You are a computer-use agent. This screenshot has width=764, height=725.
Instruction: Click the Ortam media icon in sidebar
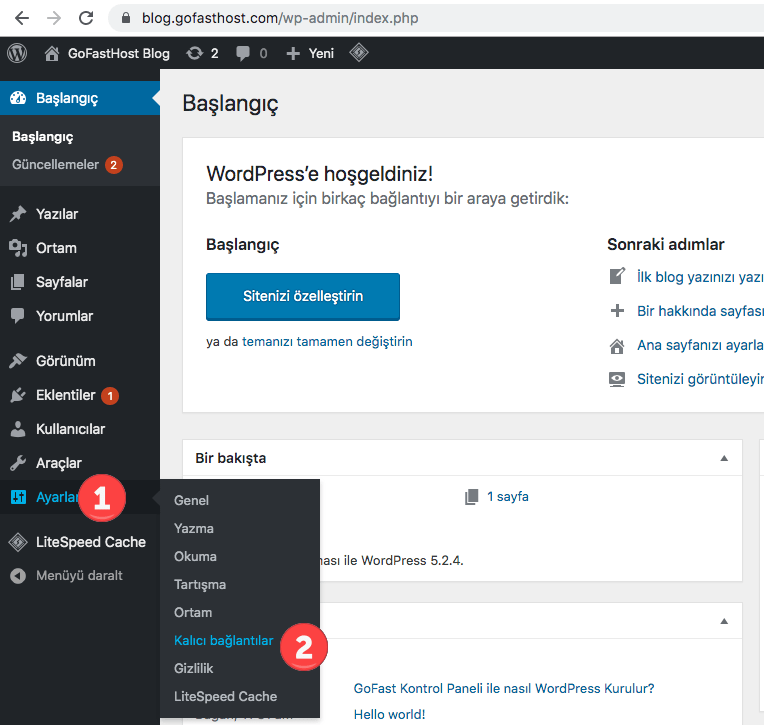(x=18, y=248)
